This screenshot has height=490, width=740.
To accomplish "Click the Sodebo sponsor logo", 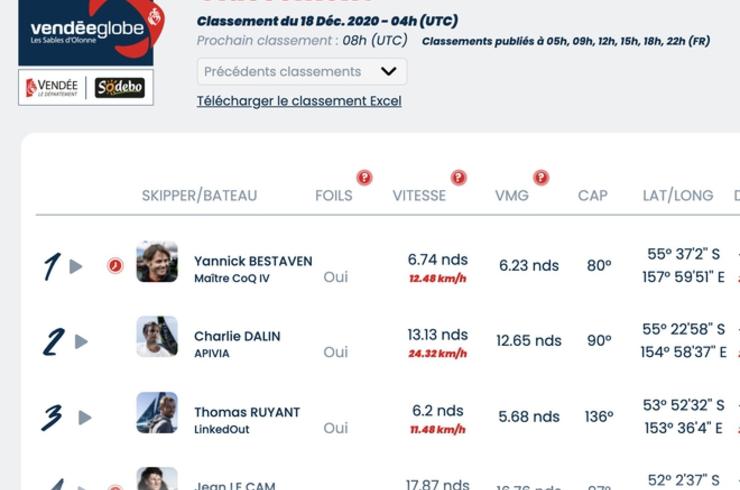I will pos(120,87).
